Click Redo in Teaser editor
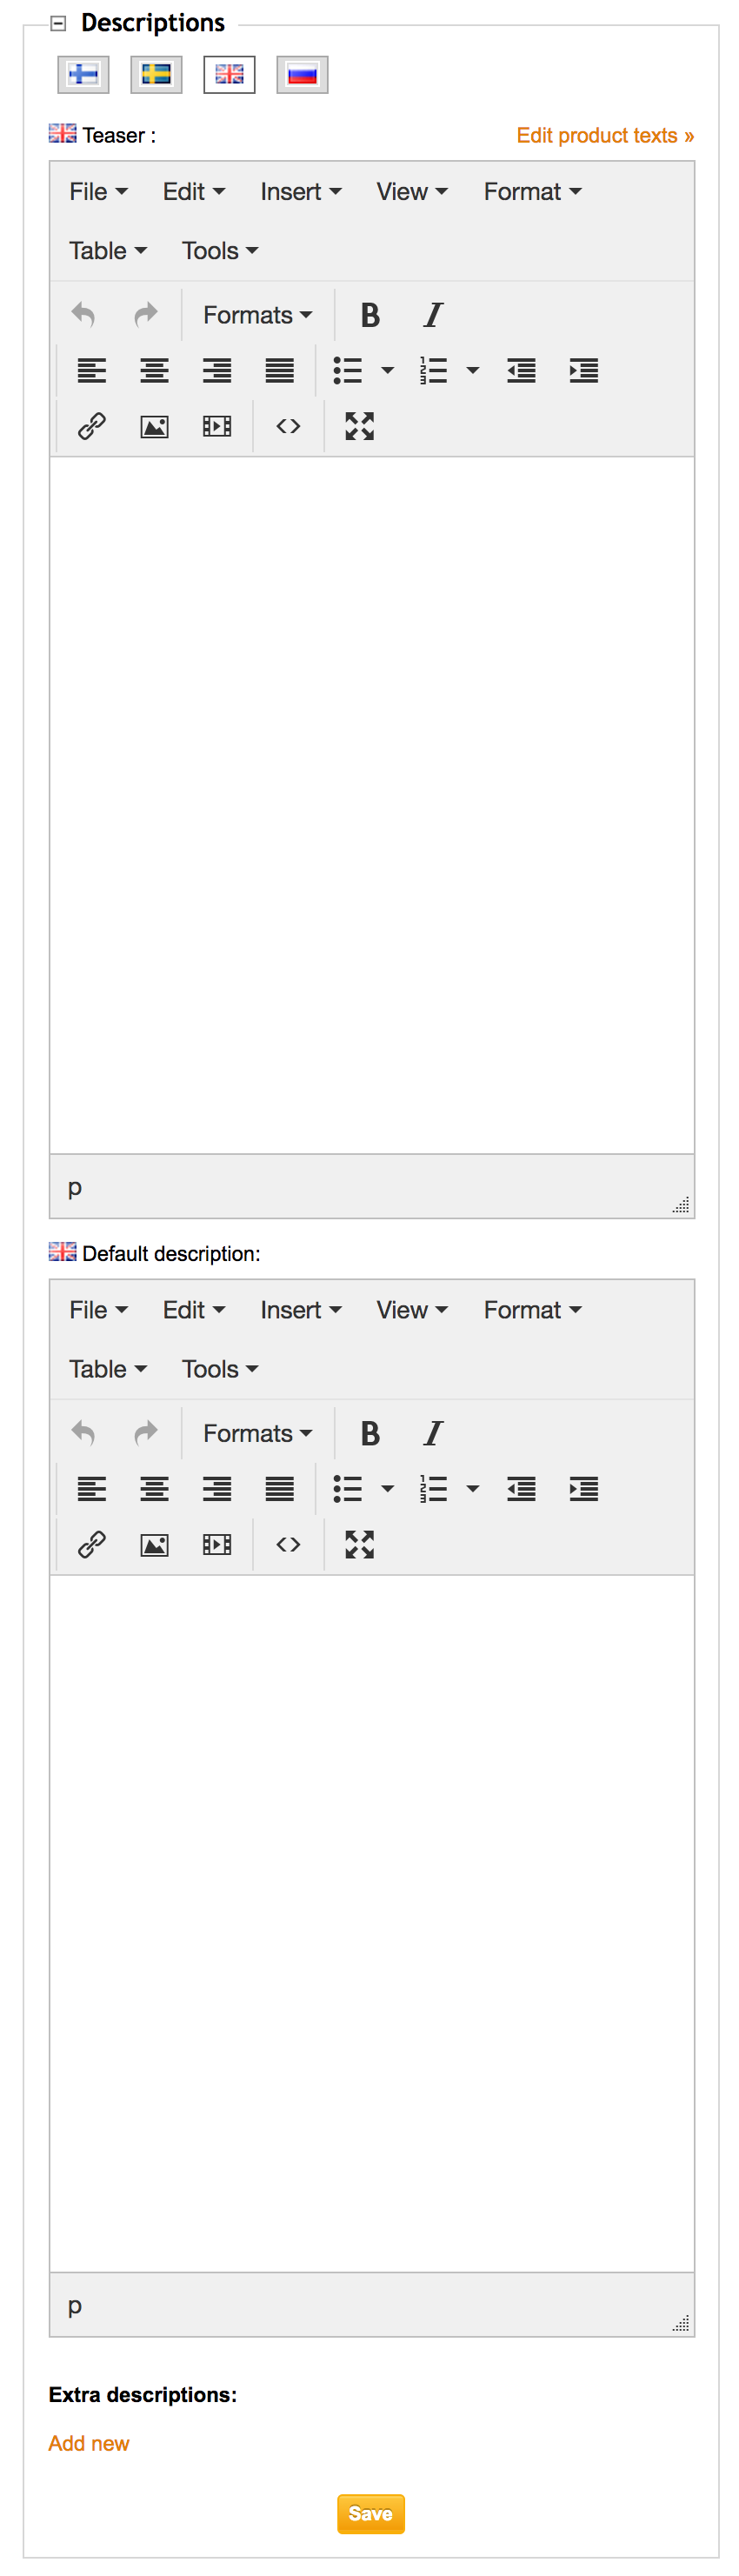This screenshot has width=739, height=2576. [146, 315]
